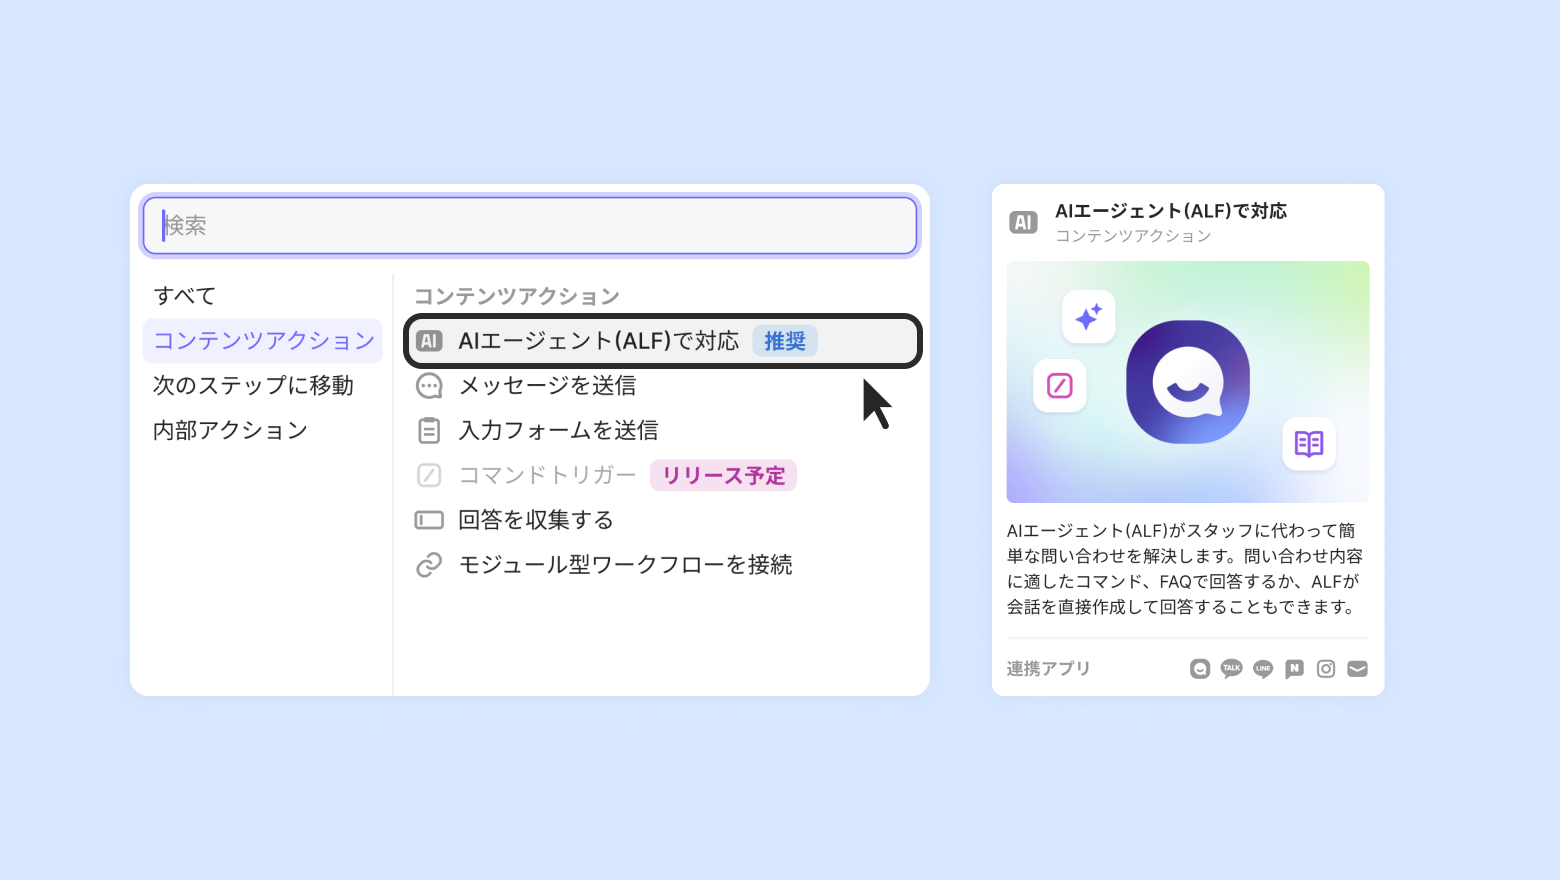This screenshot has height=880, width=1560.
Task: Click the email envelope icon in 連携アプリ
Action: tap(1357, 669)
